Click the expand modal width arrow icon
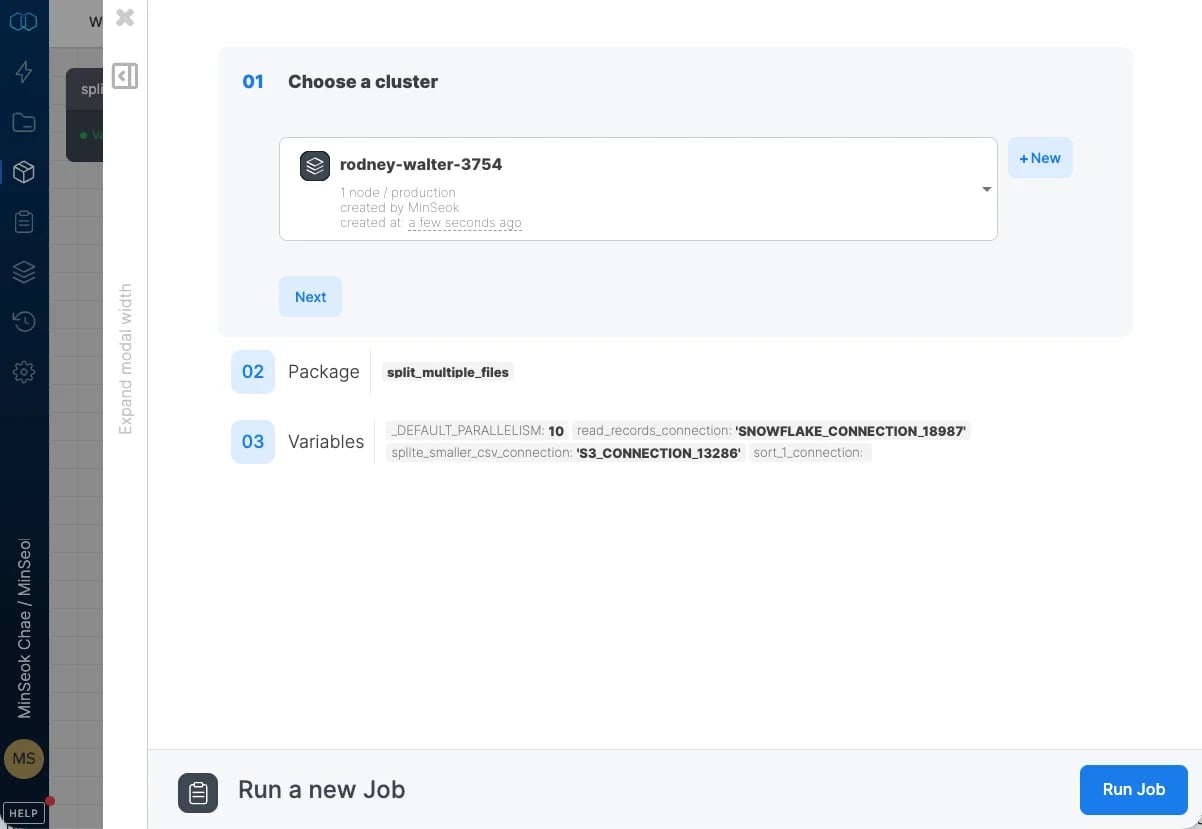 pos(125,76)
